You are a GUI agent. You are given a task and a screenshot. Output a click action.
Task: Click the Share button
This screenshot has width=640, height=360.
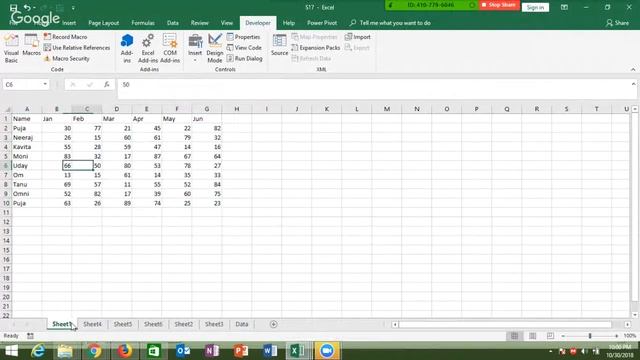click(x=617, y=23)
